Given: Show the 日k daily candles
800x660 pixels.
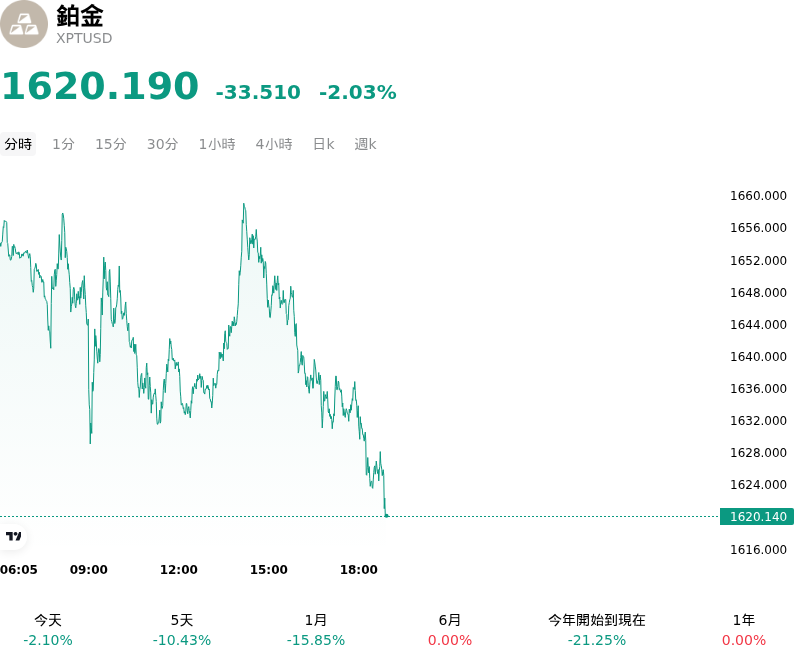Looking at the screenshot, I should click(323, 144).
